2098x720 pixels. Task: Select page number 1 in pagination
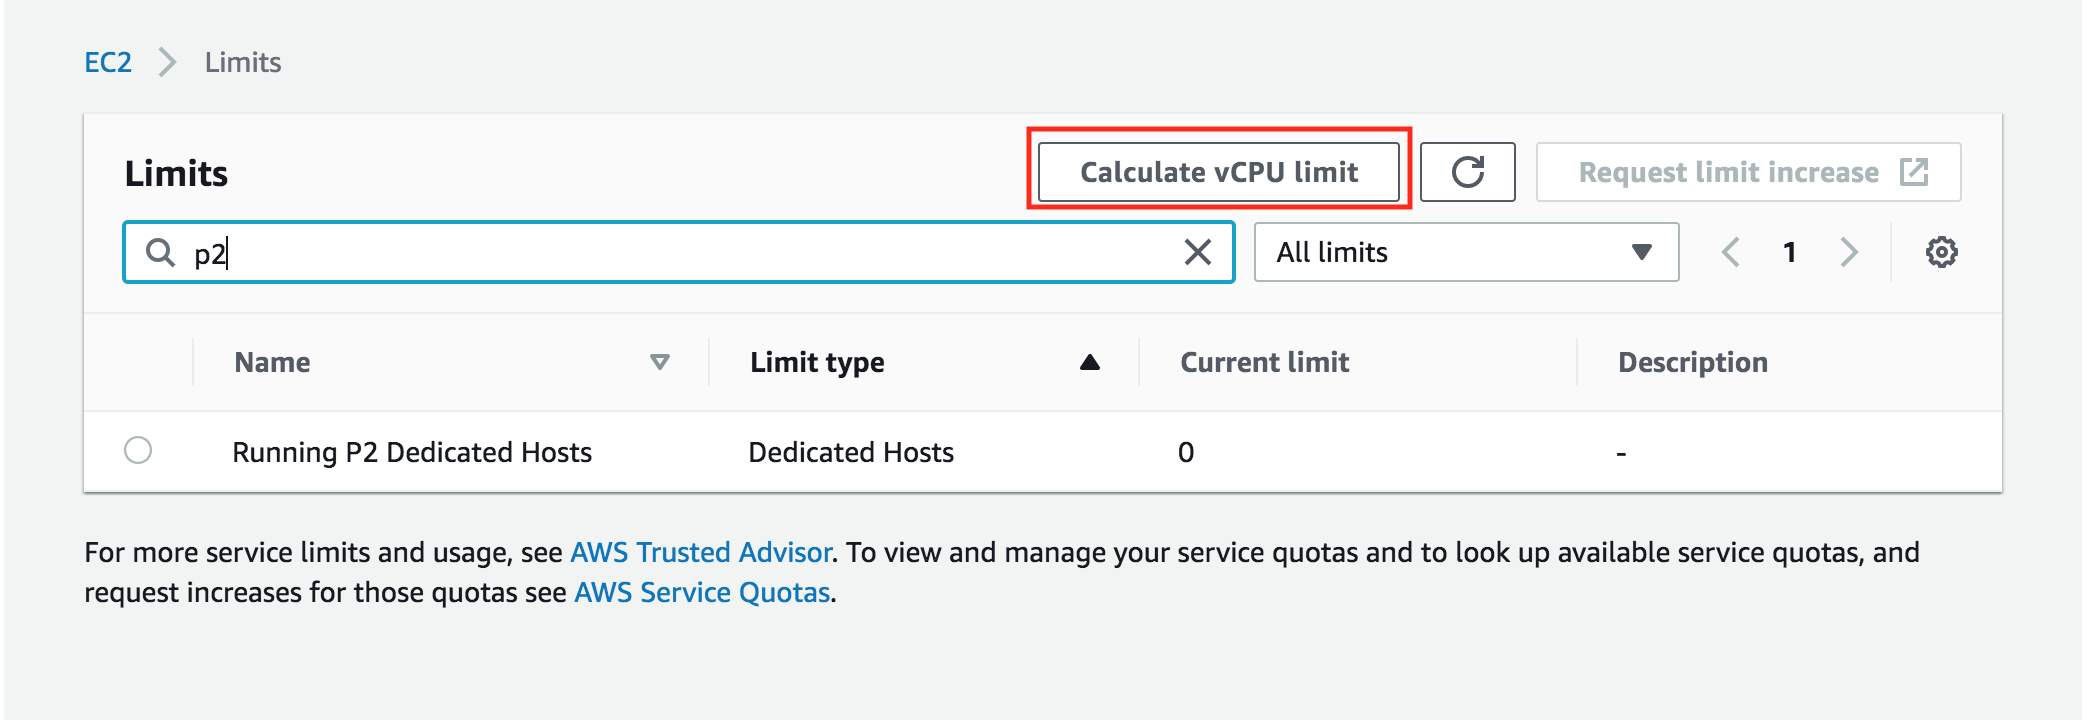tap(1790, 252)
